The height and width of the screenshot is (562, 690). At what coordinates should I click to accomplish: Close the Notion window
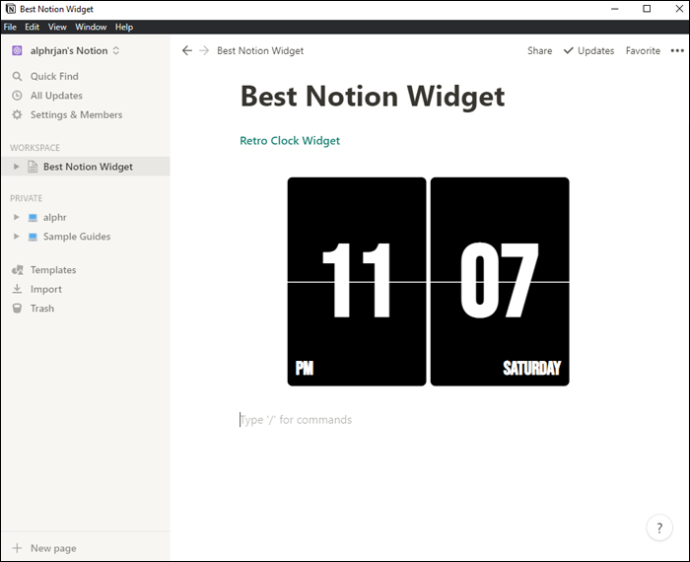point(679,9)
